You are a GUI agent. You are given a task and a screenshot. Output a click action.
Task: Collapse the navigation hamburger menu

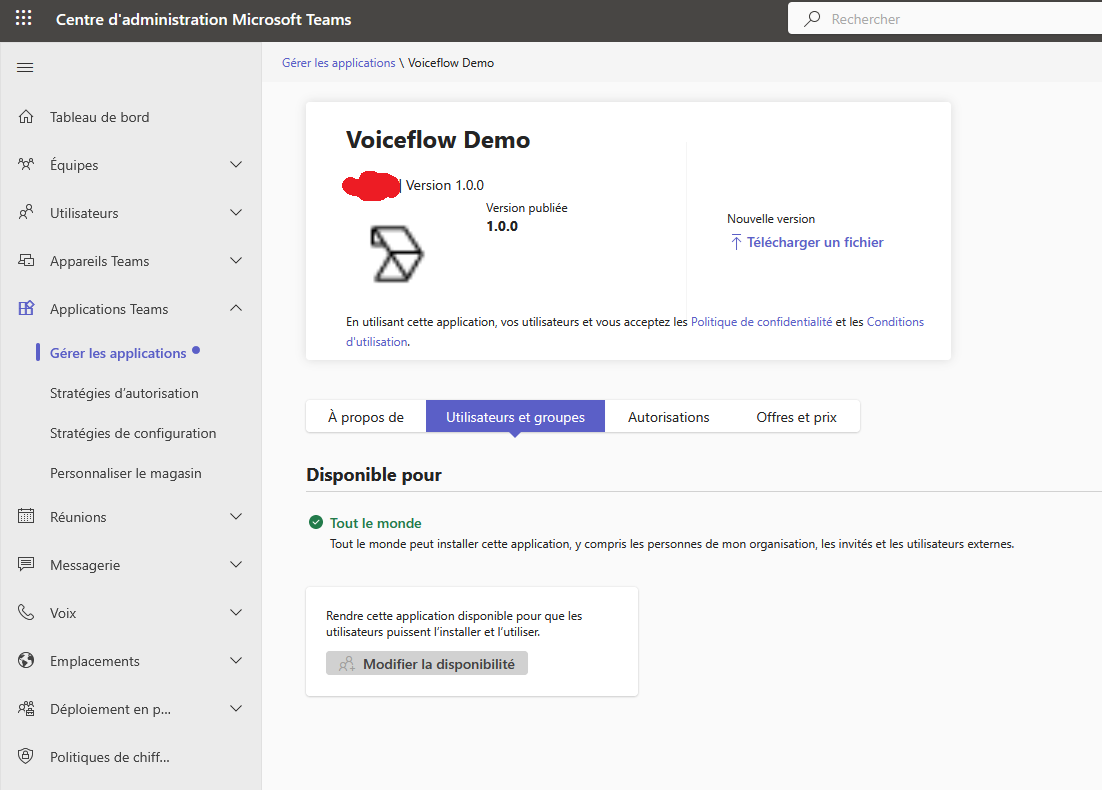(x=25, y=67)
